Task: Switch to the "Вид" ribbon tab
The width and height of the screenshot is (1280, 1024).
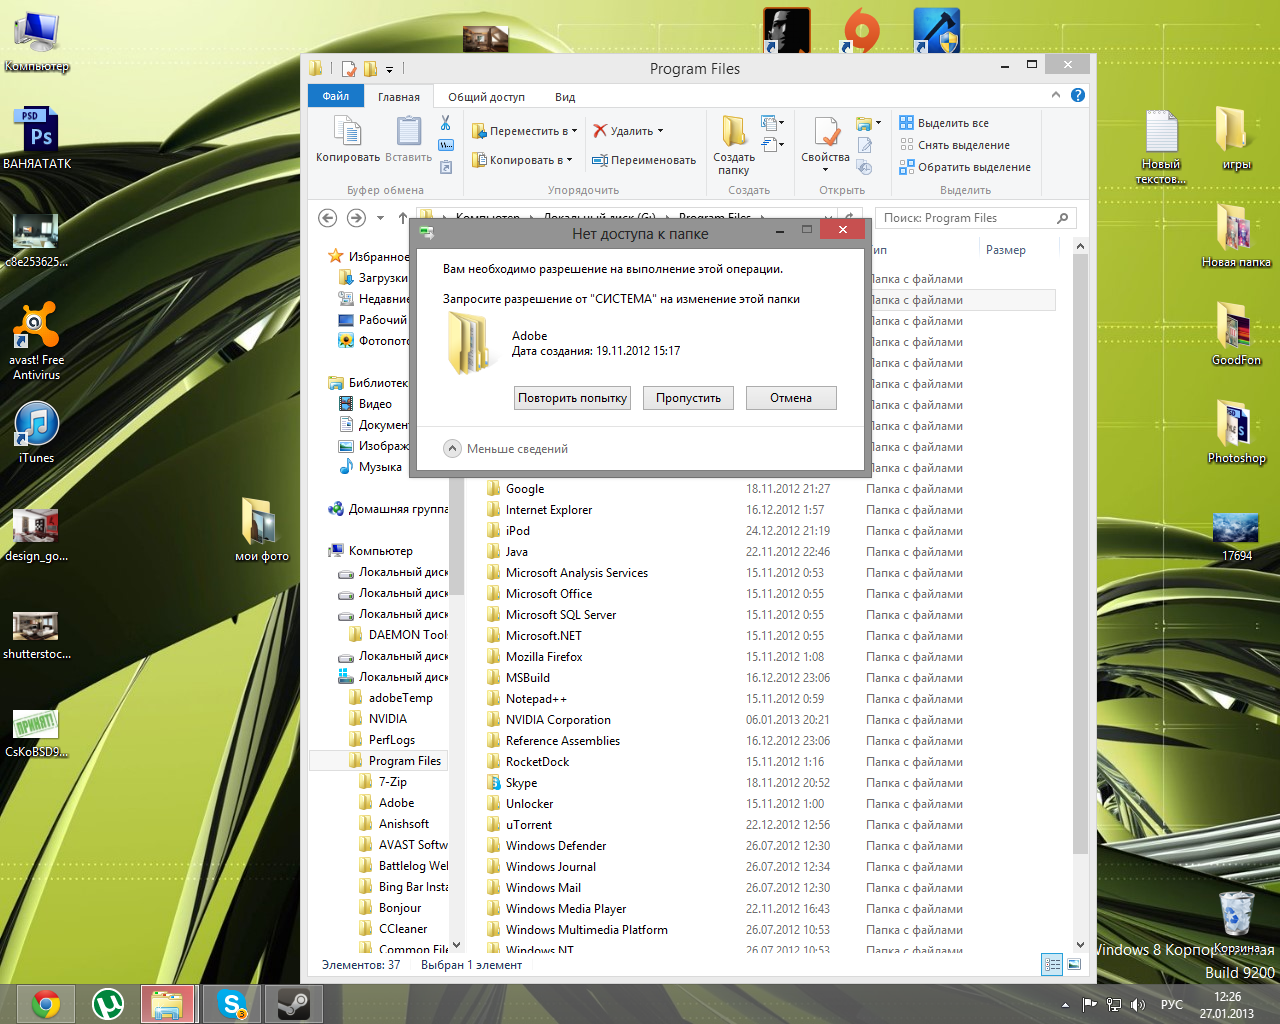Action: coord(565,97)
